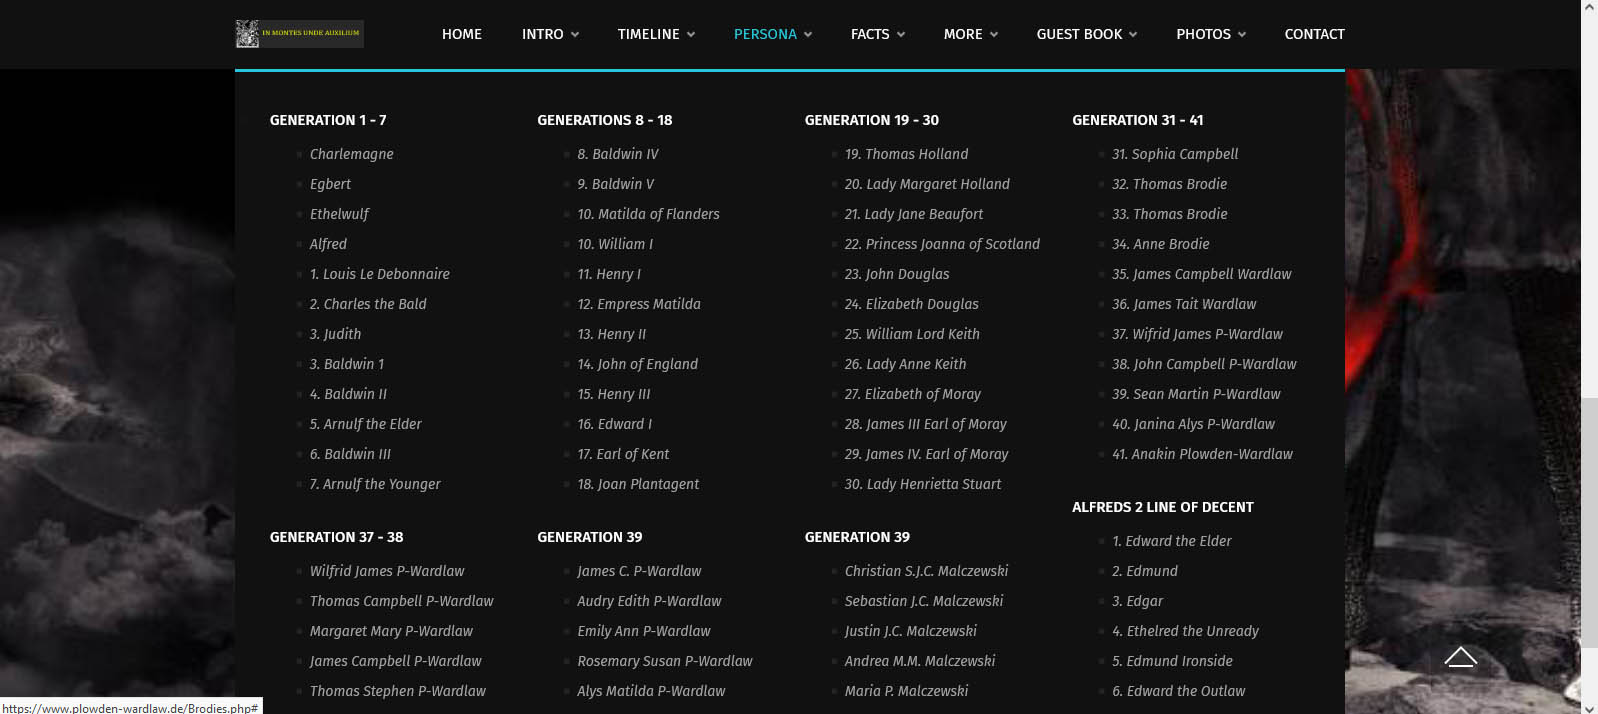Go to the HOME page
This screenshot has width=1598, height=714.
tap(462, 34)
